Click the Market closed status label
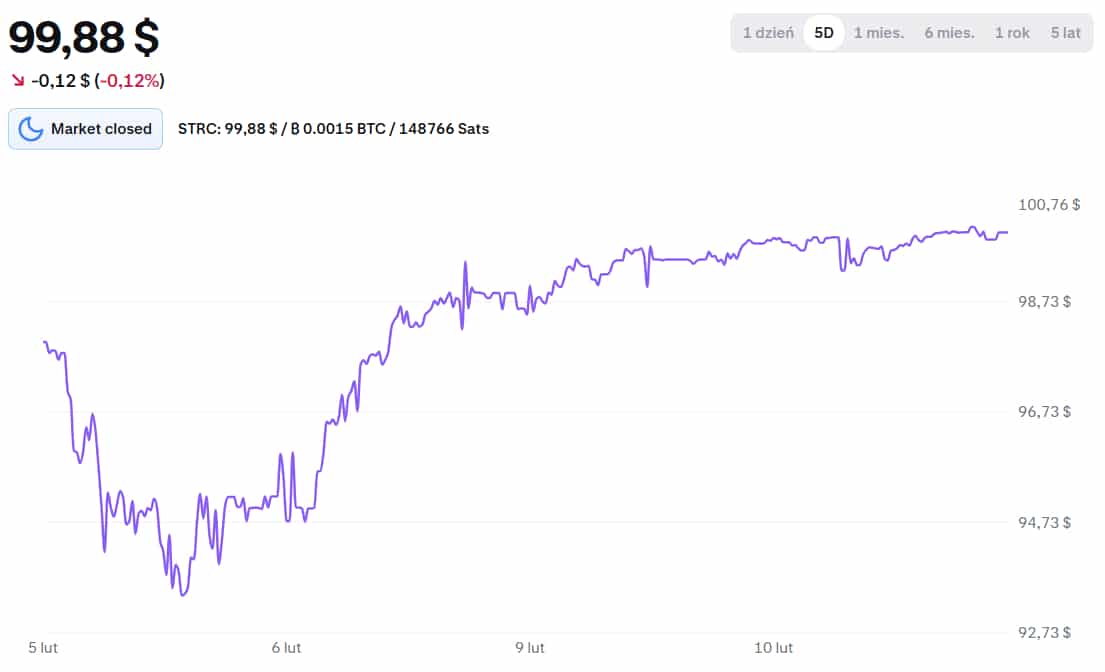This screenshot has width=1105, height=672. coord(101,129)
